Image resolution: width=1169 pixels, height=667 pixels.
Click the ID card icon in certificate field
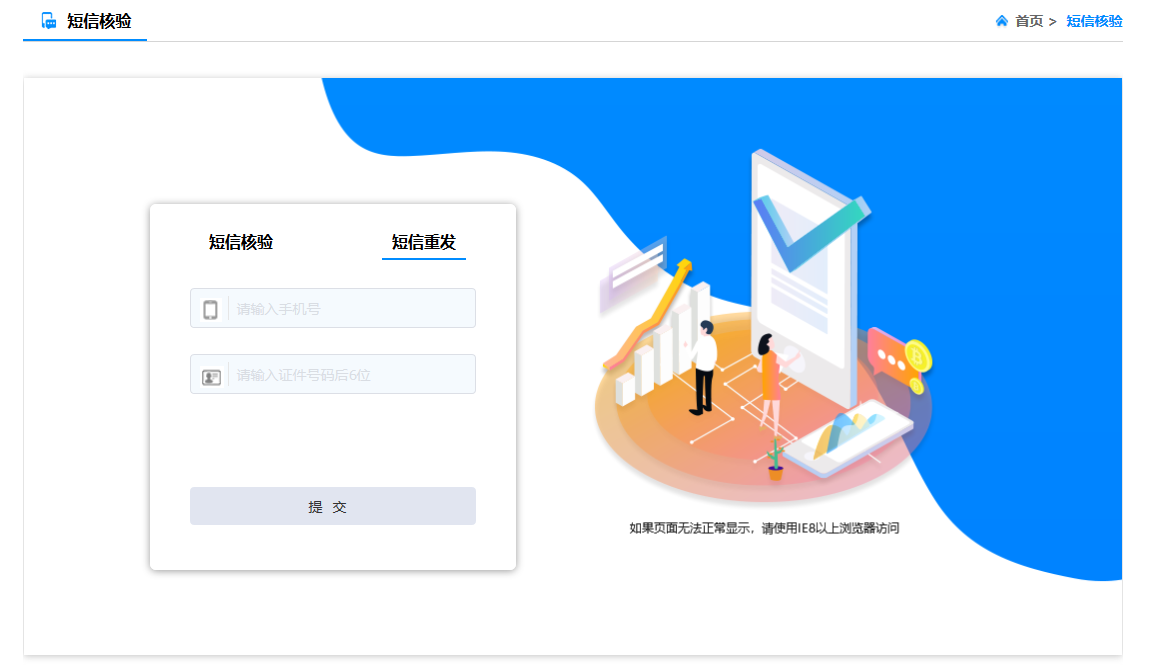[x=211, y=377]
